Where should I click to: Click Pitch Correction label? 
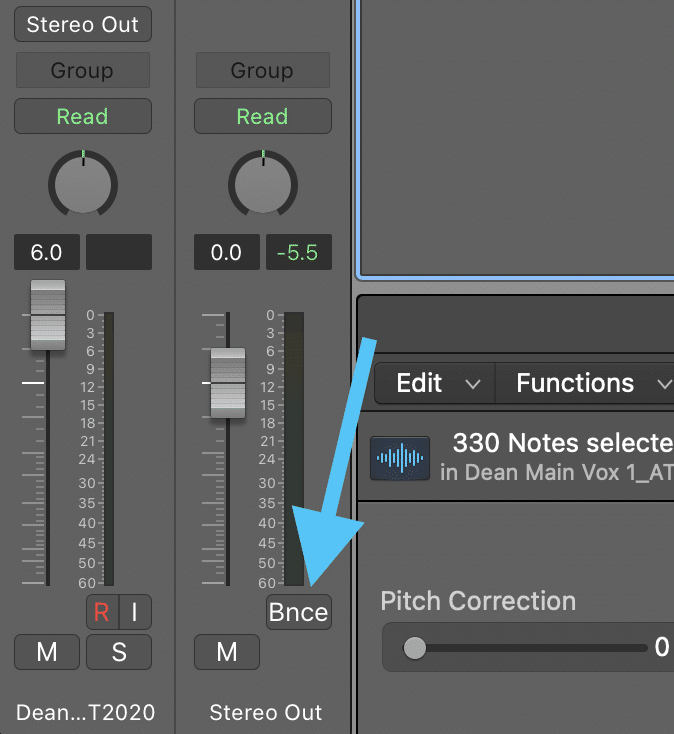coord(478,601)
